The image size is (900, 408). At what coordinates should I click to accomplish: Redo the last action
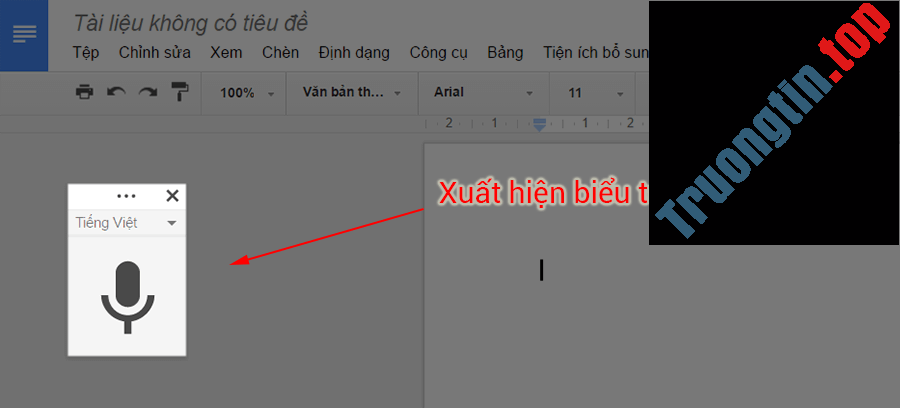coord(148,92)
